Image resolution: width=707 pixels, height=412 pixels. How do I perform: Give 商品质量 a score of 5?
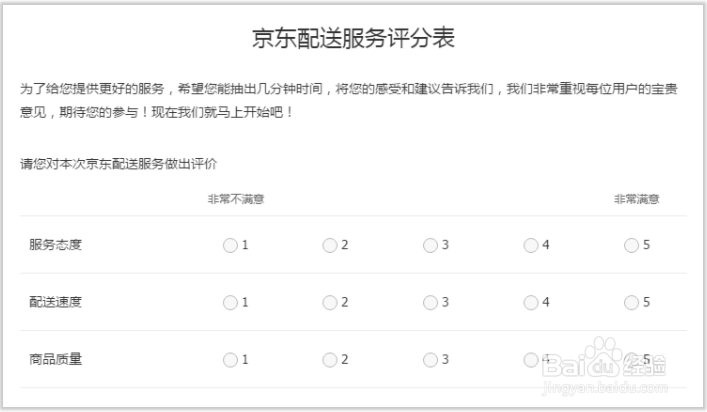[x=631, y=360]
